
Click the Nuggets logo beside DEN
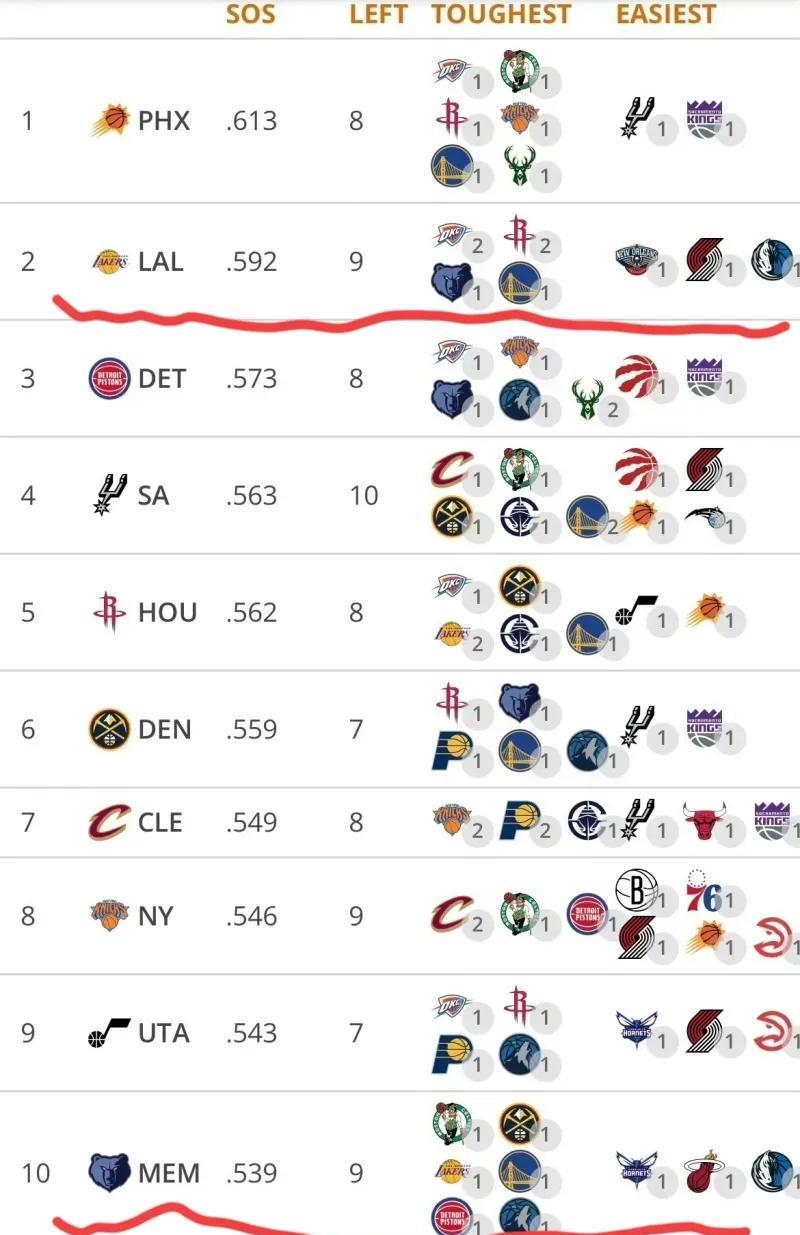[x=110, y=729]
